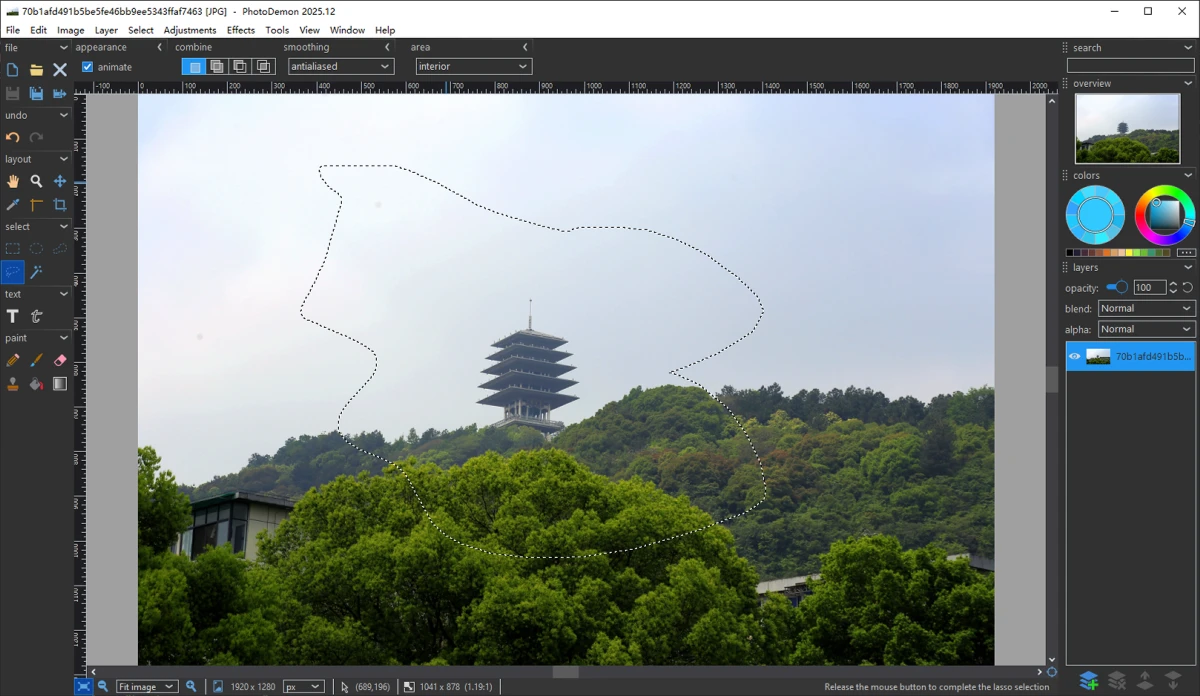The height and width of the screenshot is (696, 1200).
Task: Select the Hand pan tool
Action: click(x=12, y=181)
